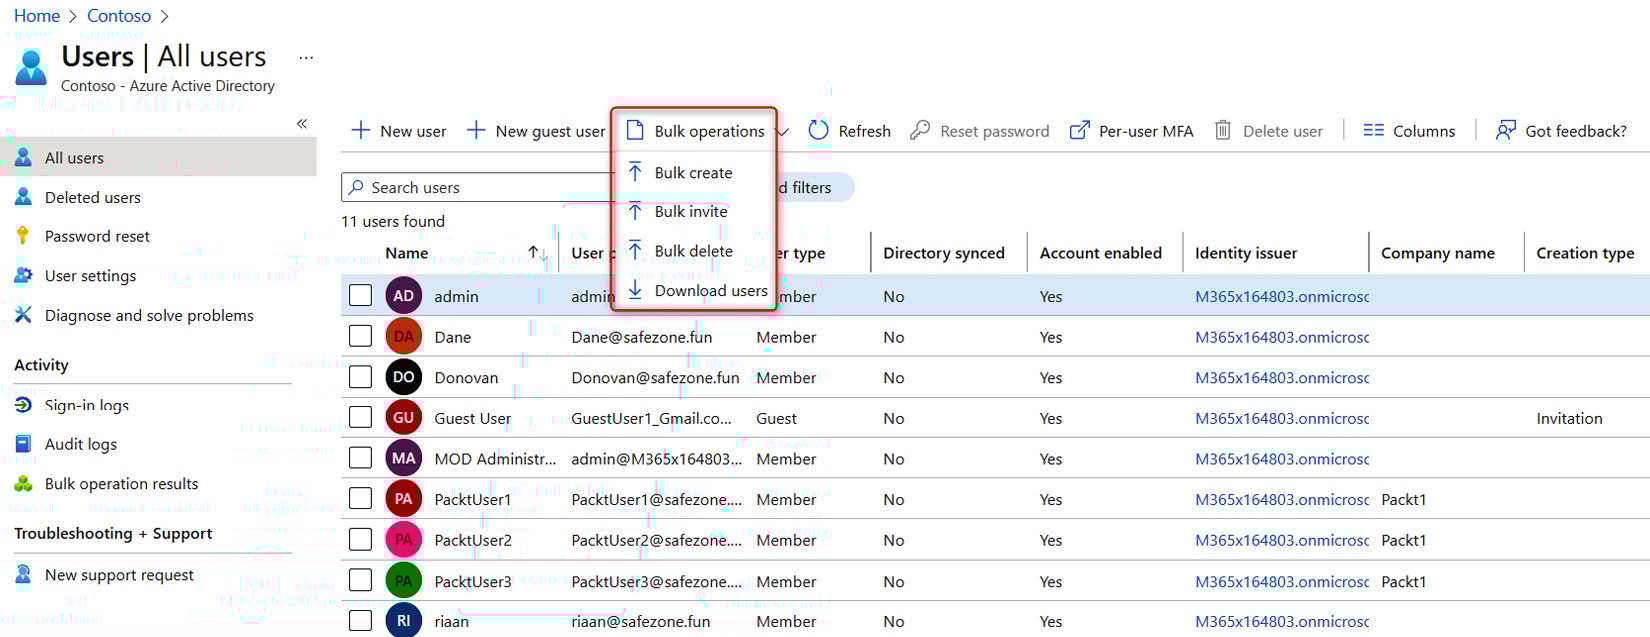Screen dimensions: 1650x637
Task: Click the Search users input field
Action: point(478,187)
